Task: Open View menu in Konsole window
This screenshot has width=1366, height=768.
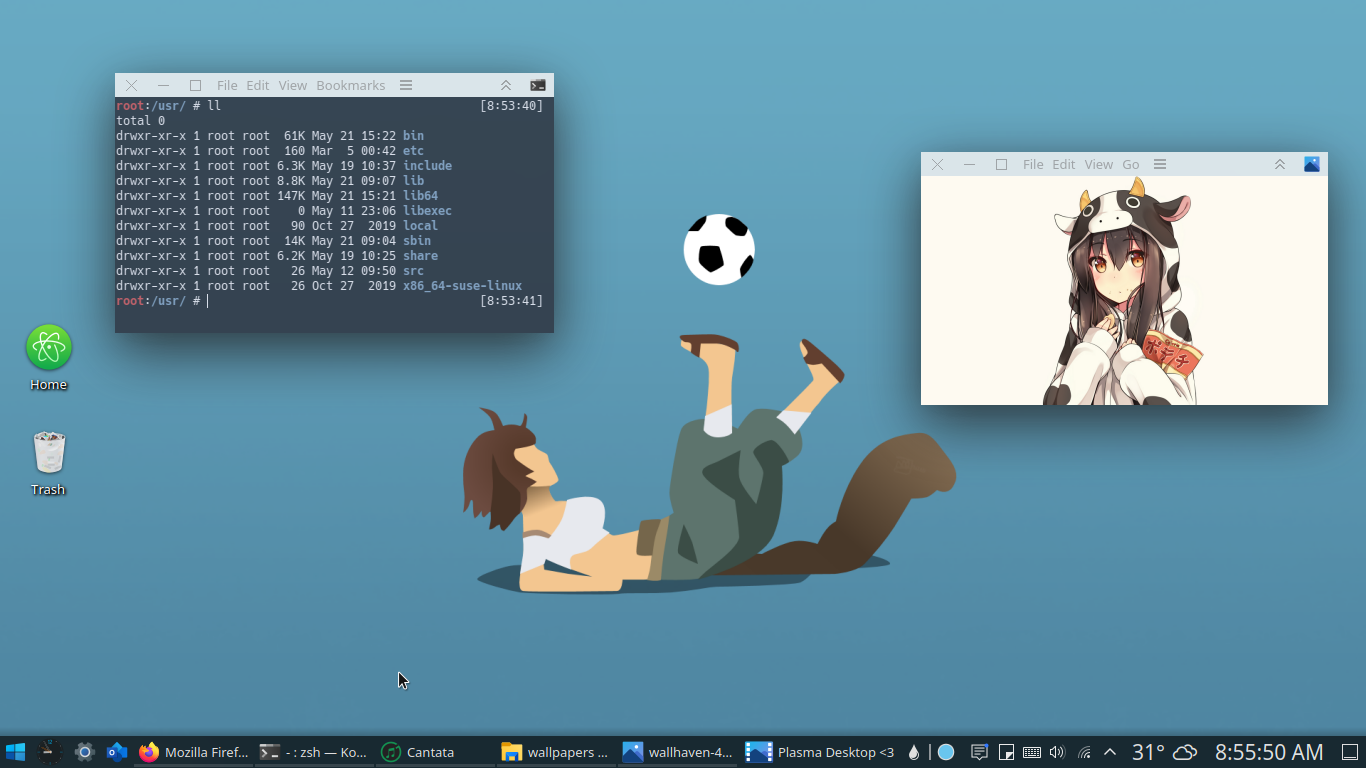Action: pyautogui.click(x=293, y=86)
